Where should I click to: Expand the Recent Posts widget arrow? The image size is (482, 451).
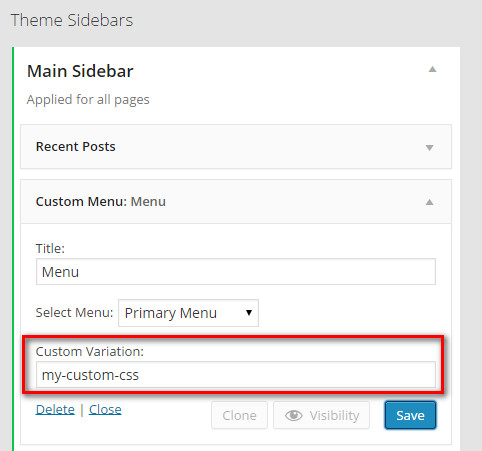(x=429, y=147)
